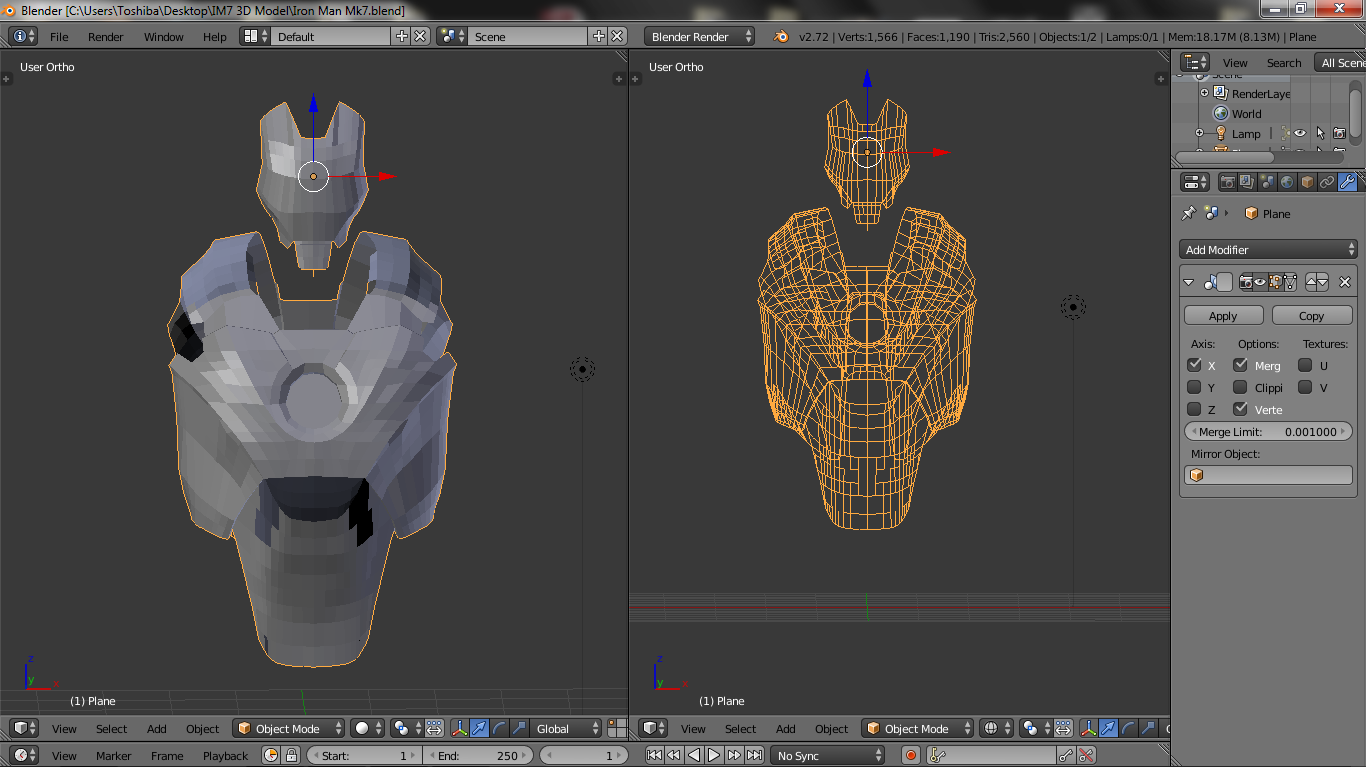Open the Global transform orientation dropdown
The height and width of the screenshot is (767, 1366).
(566, 728)
